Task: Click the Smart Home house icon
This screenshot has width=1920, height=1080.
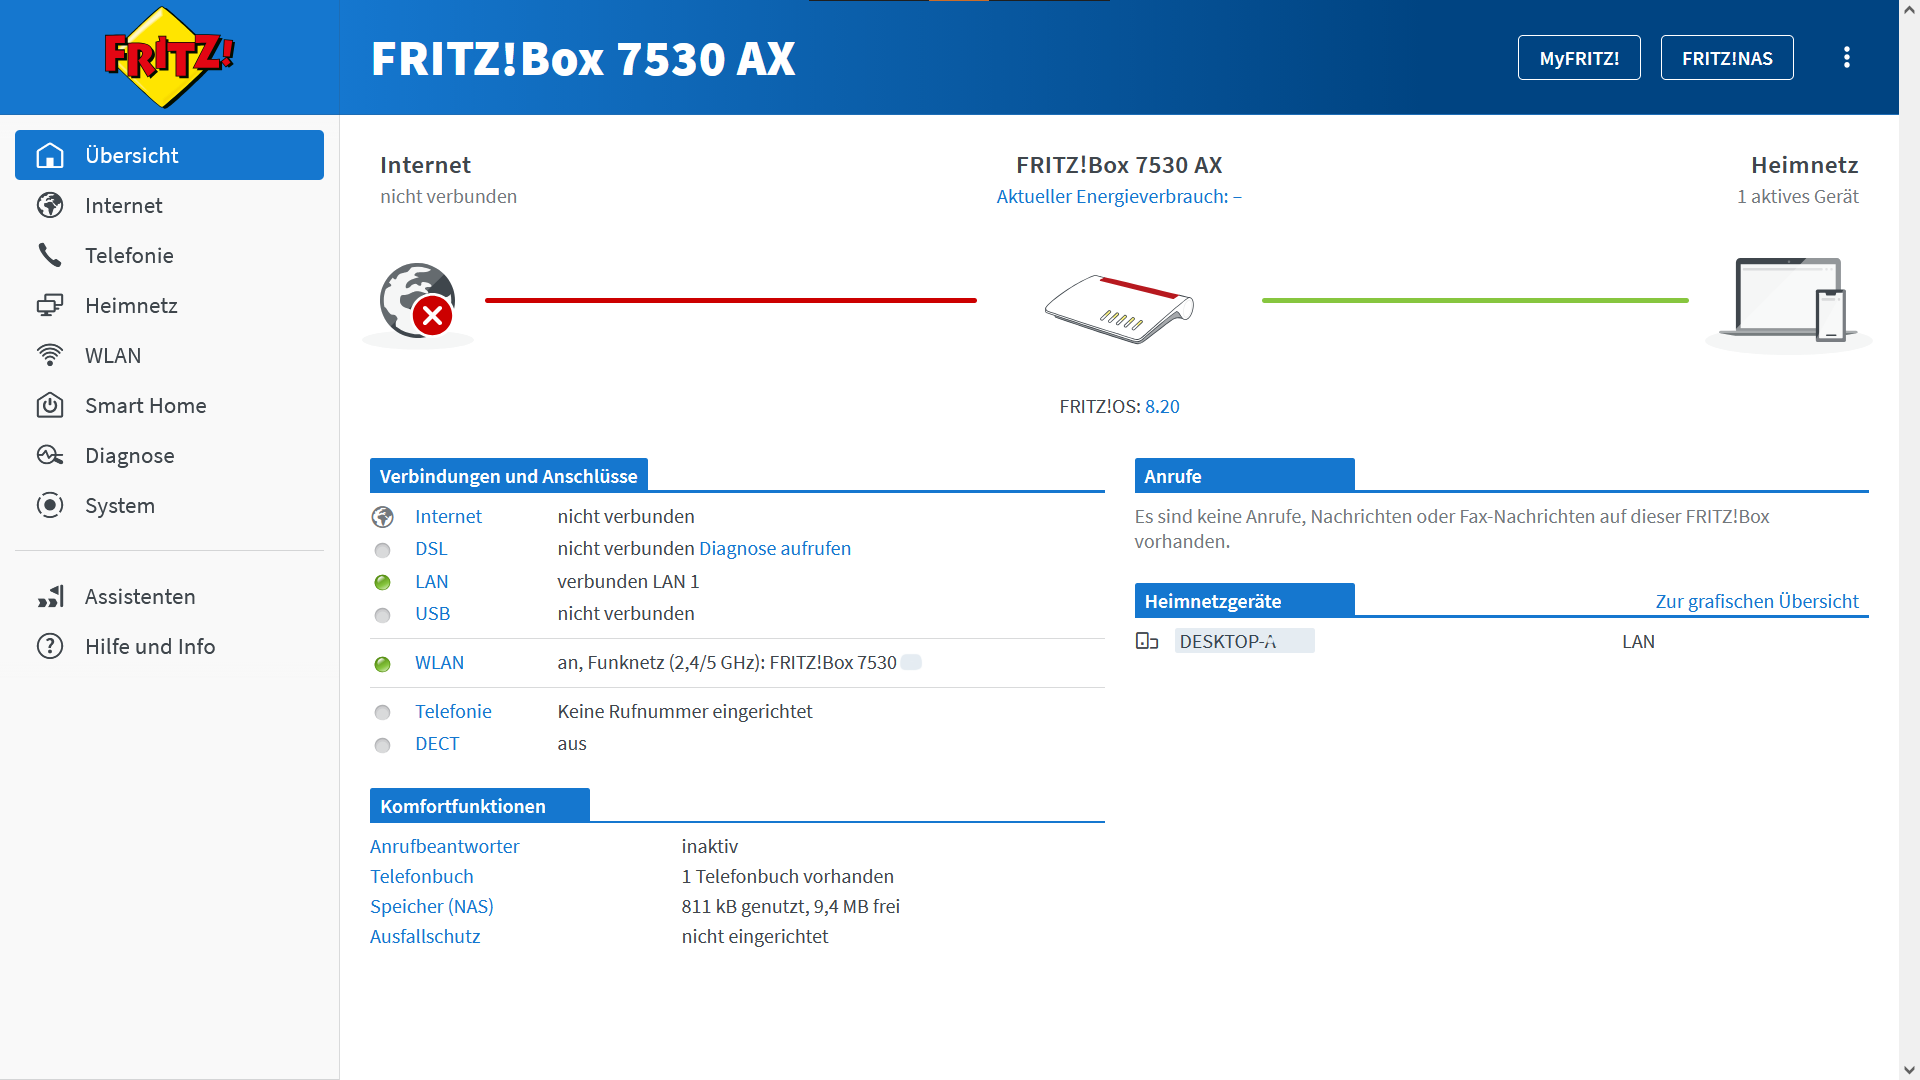Action: (x=50, y=405)
